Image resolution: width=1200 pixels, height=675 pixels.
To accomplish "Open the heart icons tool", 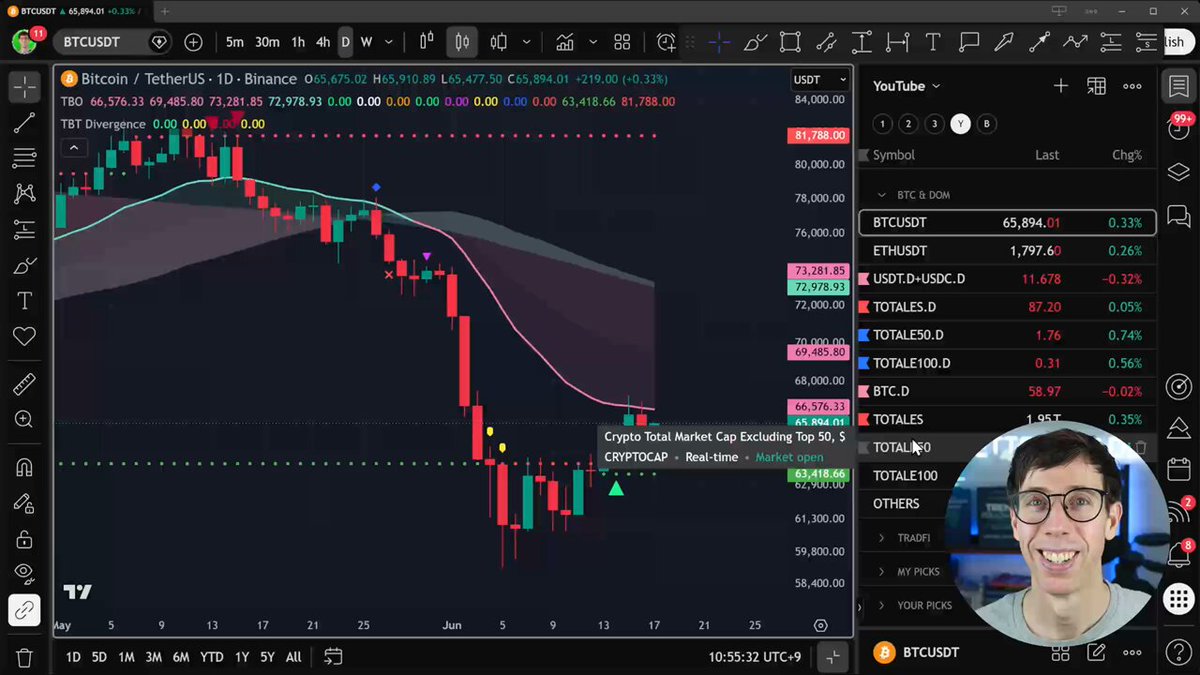I will coord(24,337).
